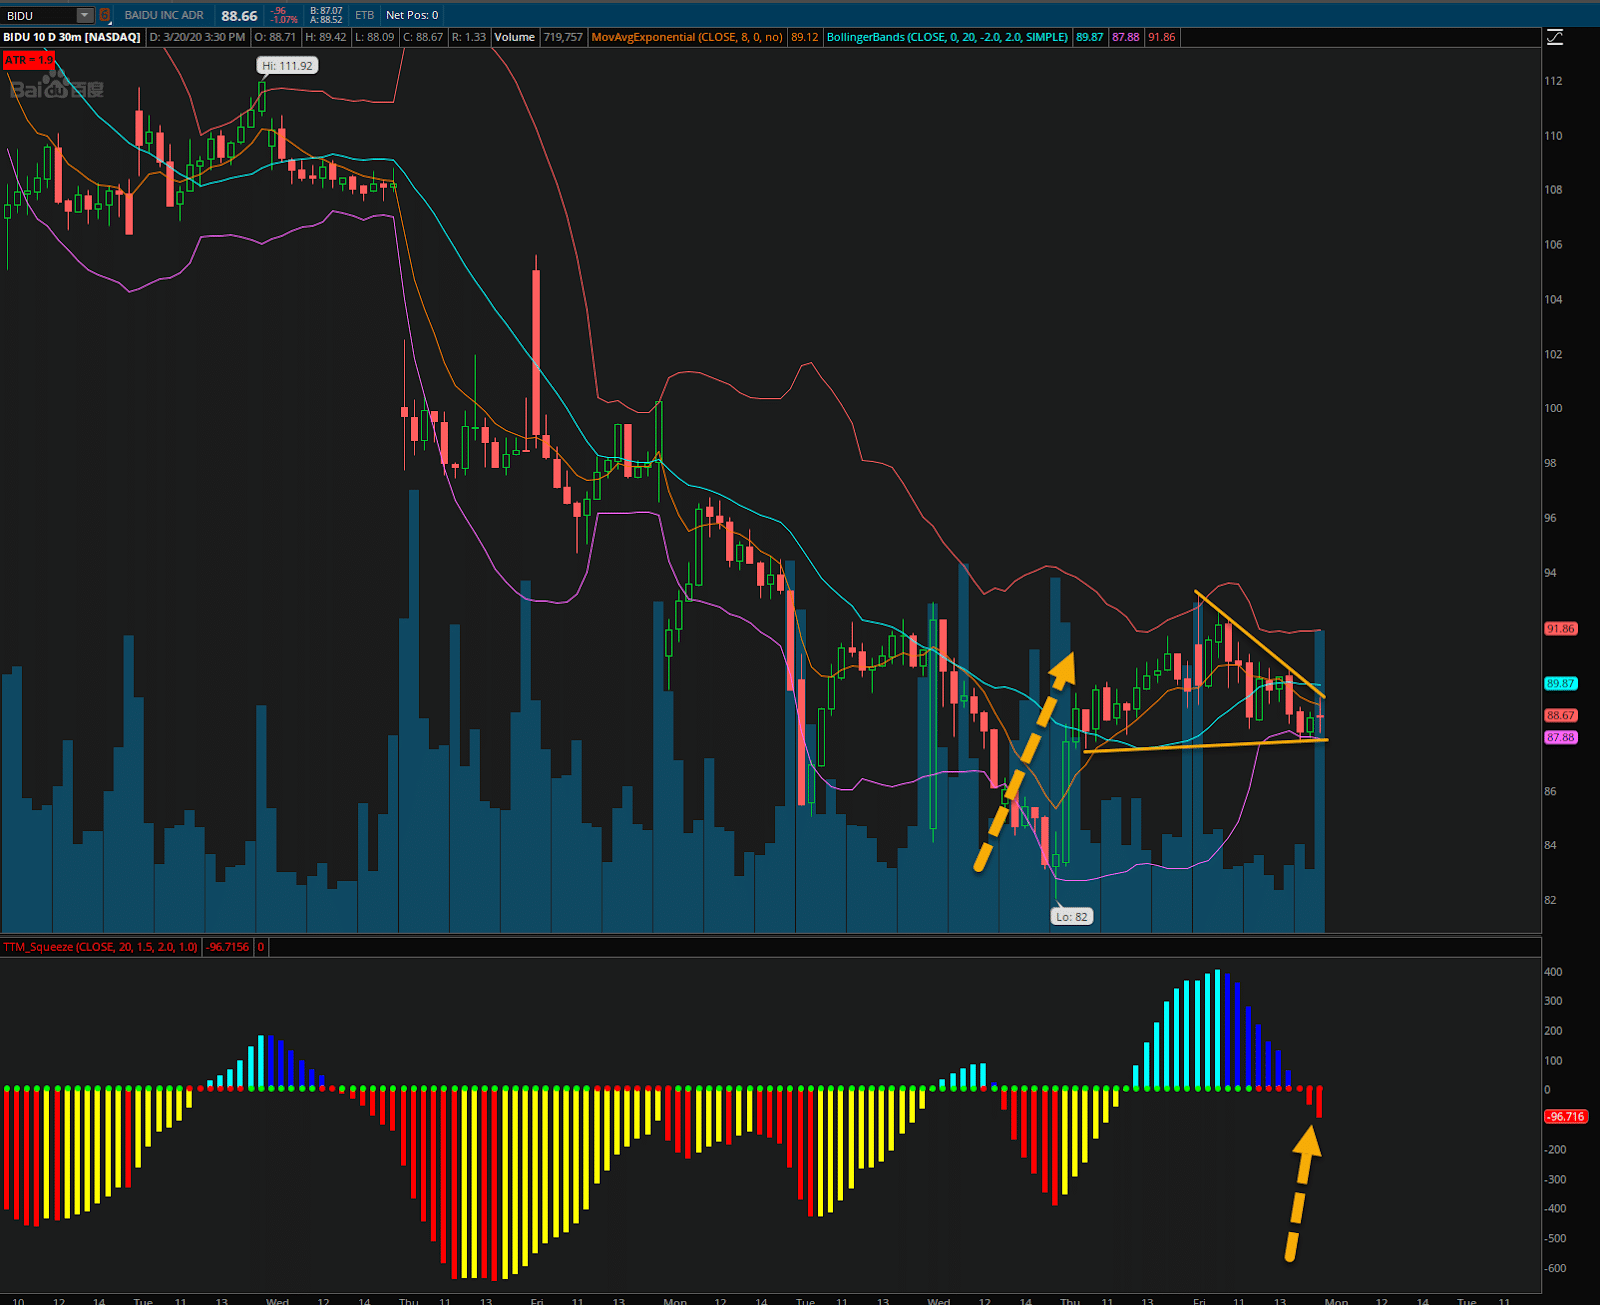The width and height of the screenshot is (1600, 1305).
Task: Click the low price L: 88.09
Action: point(374,37)
